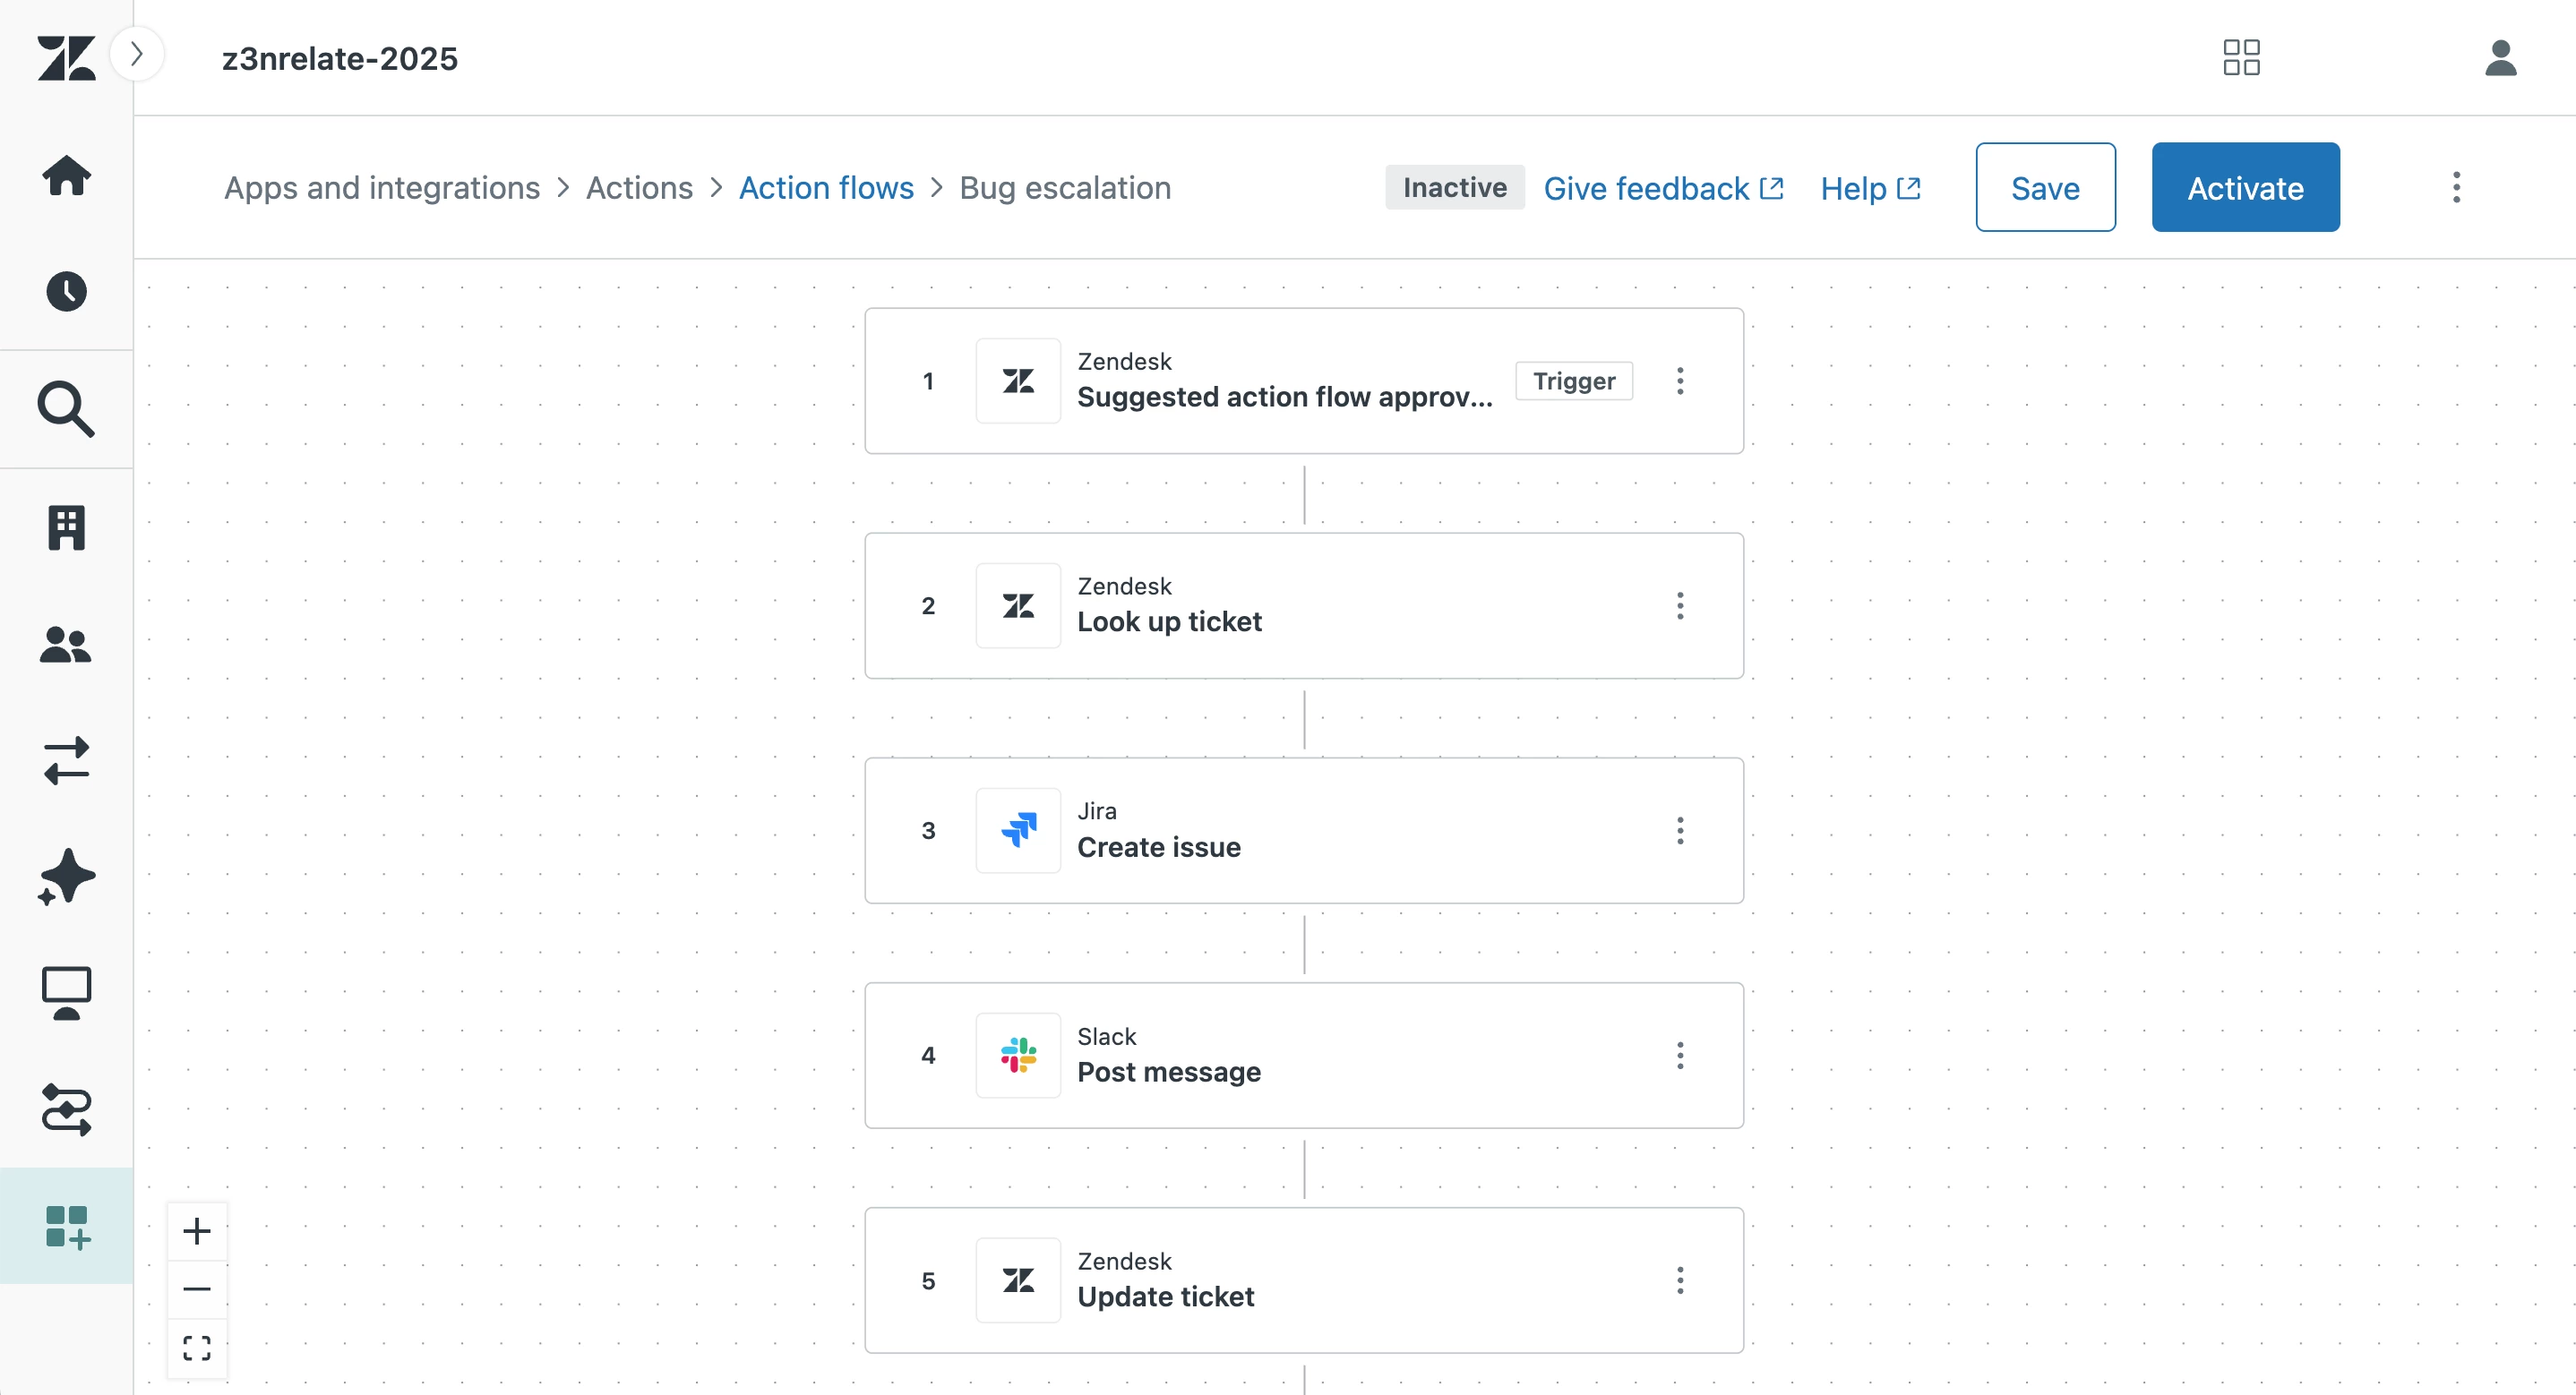Open Channels arrows icon in sidebar
Image resolution: width=2576 pixels, height=1395 pixels.
66,761
